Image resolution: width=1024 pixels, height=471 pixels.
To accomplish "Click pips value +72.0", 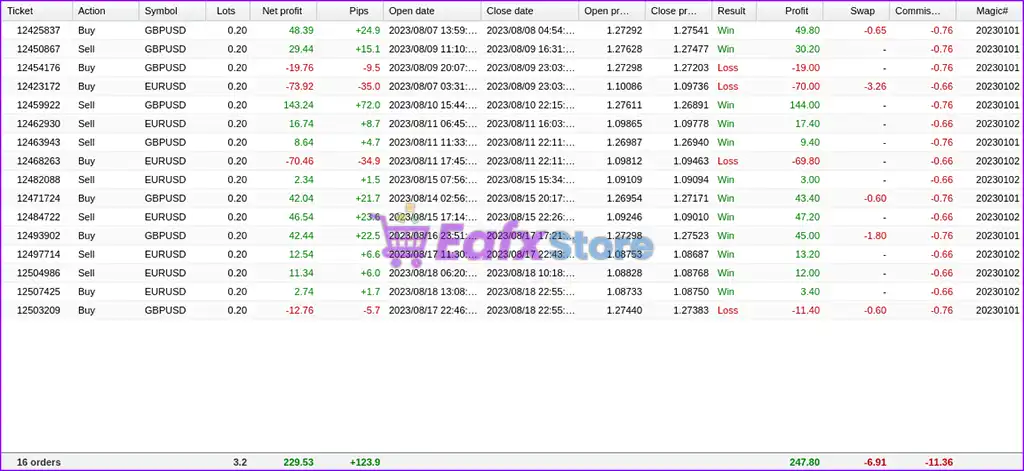I will [x=368, y=105].
